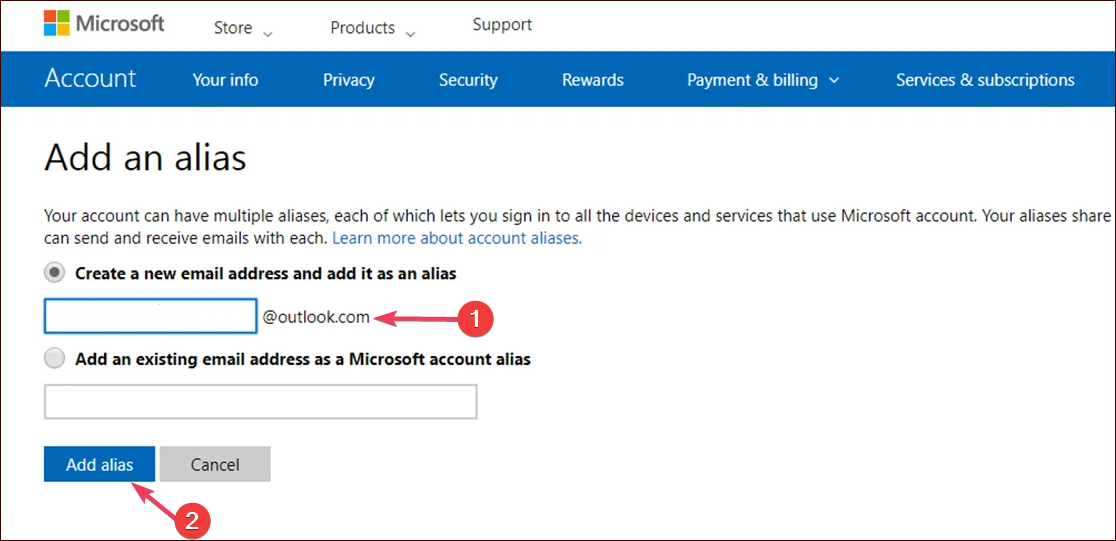Open the Support menu item

point(502,24)
